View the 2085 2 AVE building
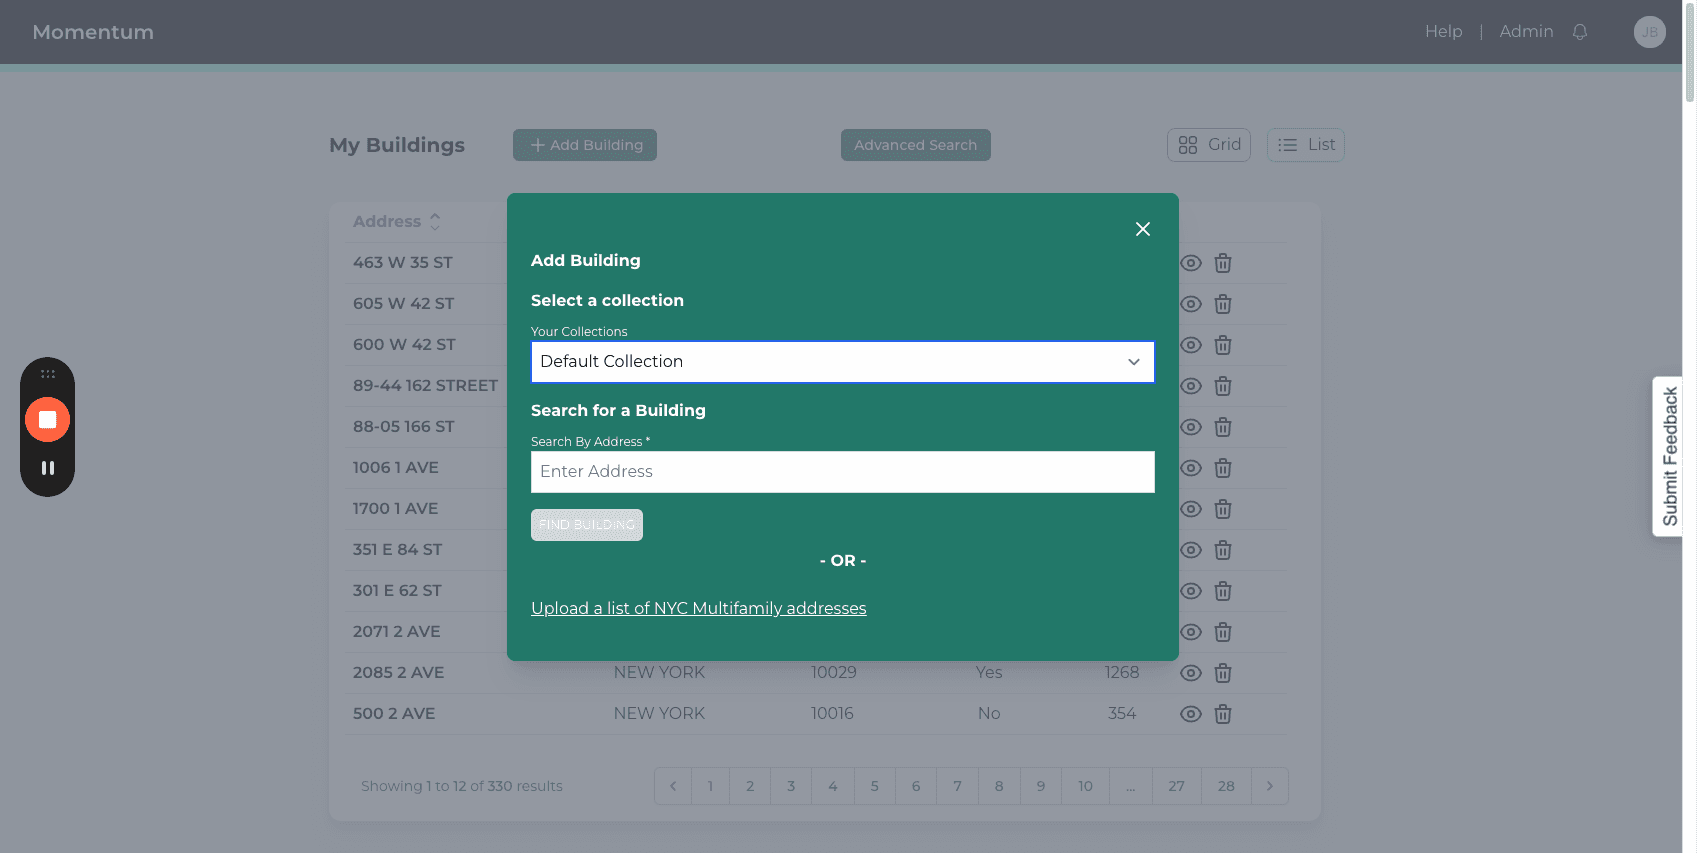The width and height of the screenshot is (1697, 853). pyautogui.click(x=1190, y=673)
